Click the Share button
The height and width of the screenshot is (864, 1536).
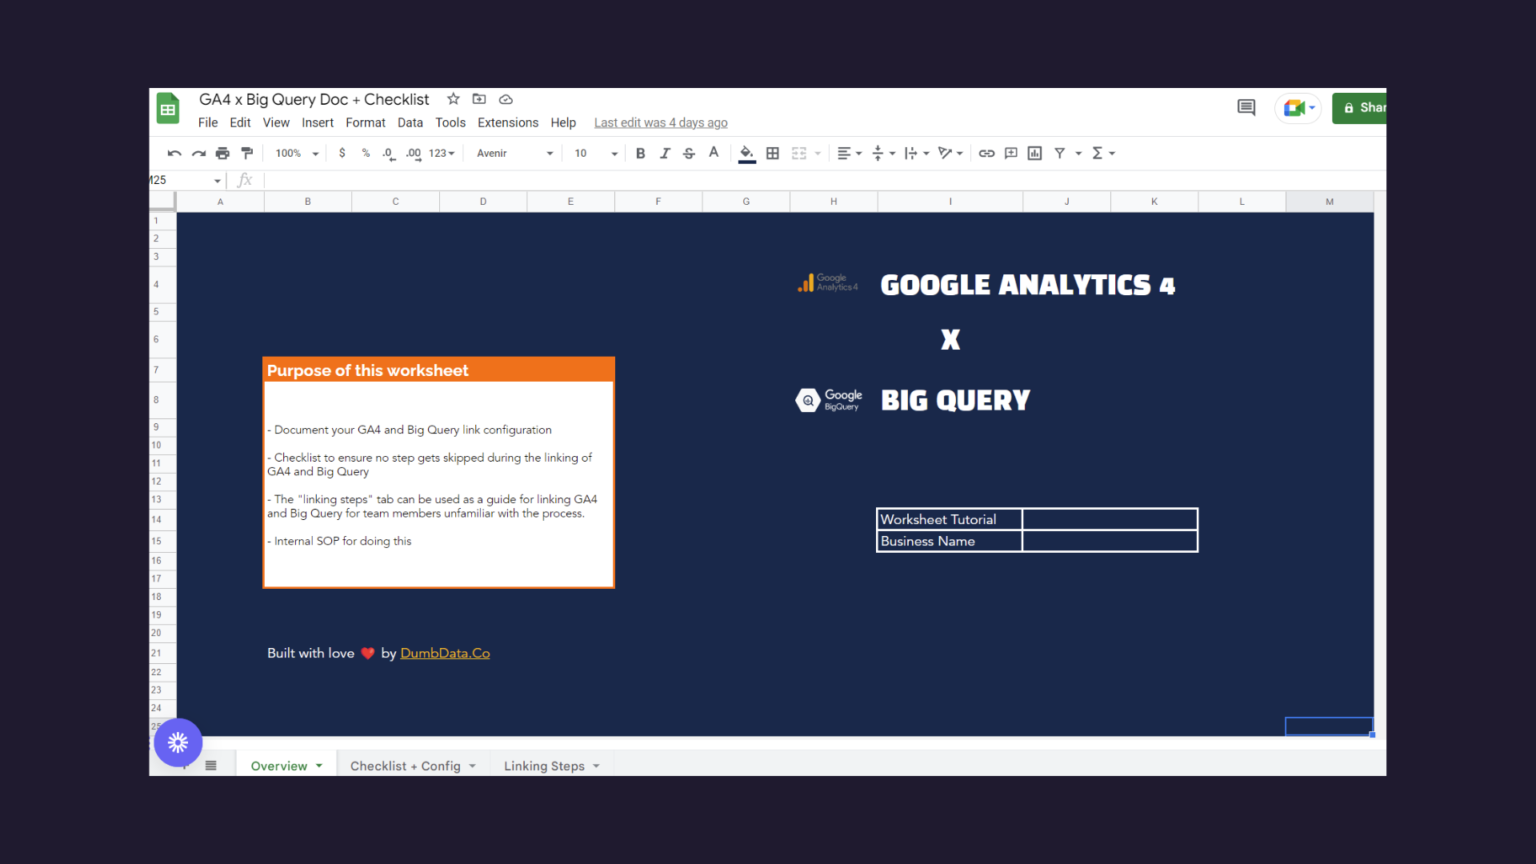pyautogui.click(x=1364, y=107)
